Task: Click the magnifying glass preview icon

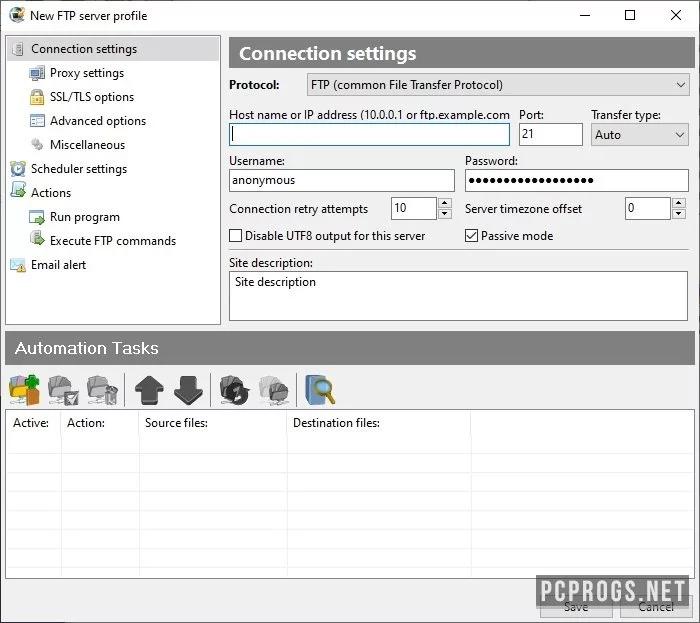Action: coord(320,390)
